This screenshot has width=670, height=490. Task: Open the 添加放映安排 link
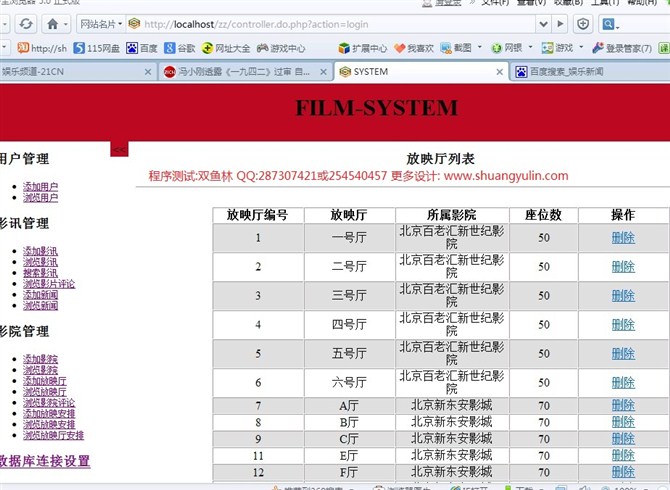point(49,414)
